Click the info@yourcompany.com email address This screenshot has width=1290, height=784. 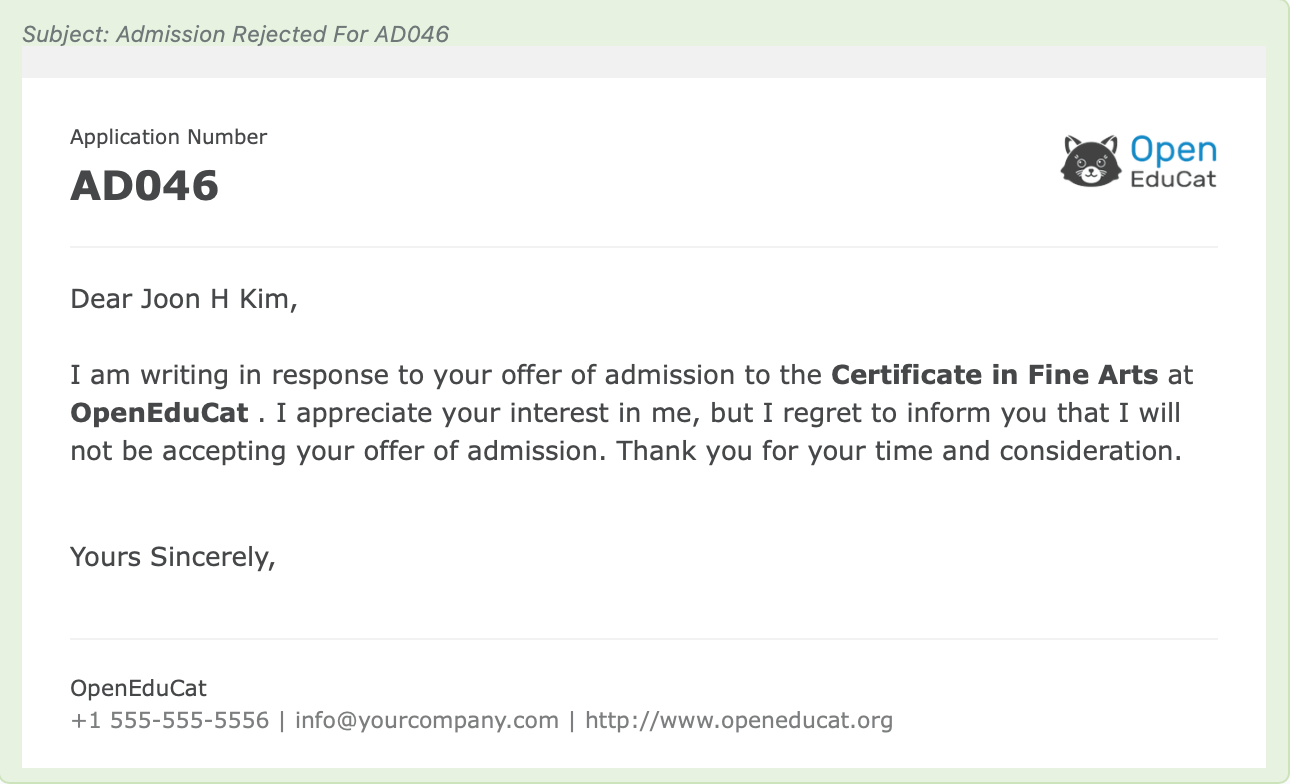point(427,720)
